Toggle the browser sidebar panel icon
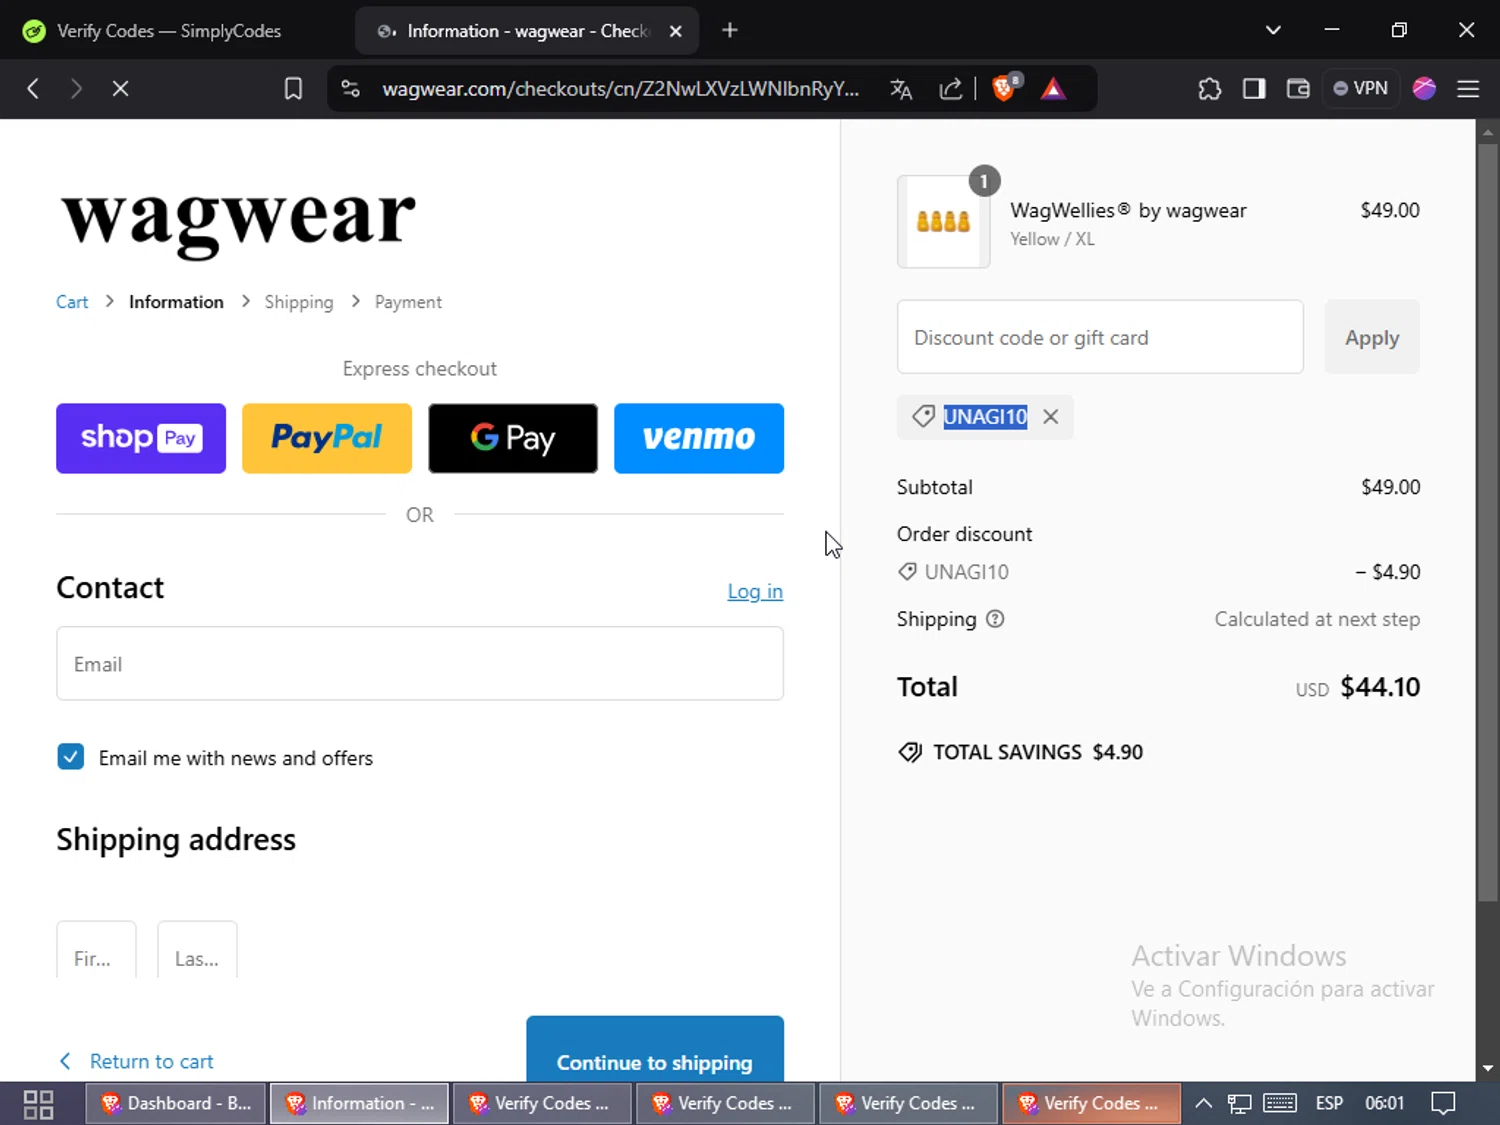The height and width of the screenshot is (1125, 1500). click(x=1254, y=89)
